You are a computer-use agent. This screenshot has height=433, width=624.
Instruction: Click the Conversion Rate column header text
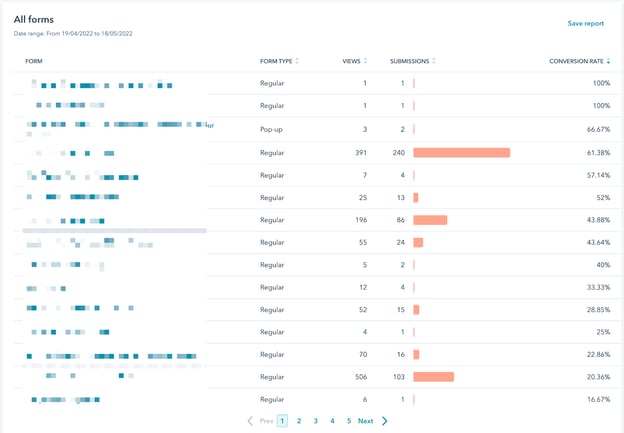coord(576,61)
